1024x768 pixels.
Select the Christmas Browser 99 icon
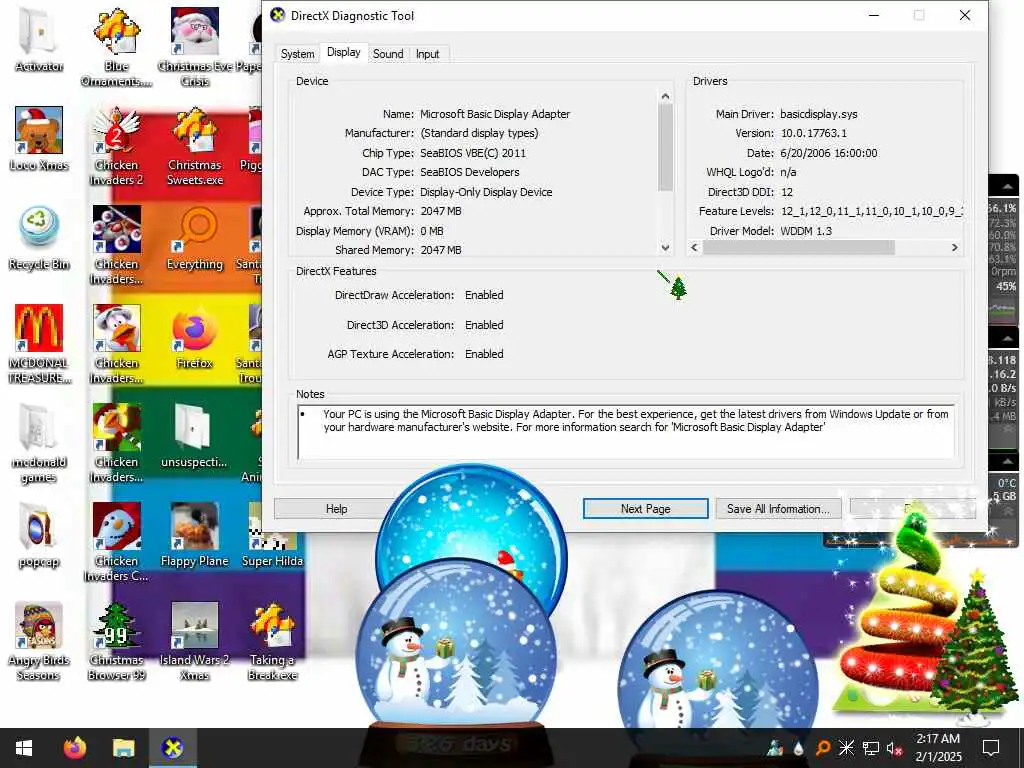click(116, 641)
